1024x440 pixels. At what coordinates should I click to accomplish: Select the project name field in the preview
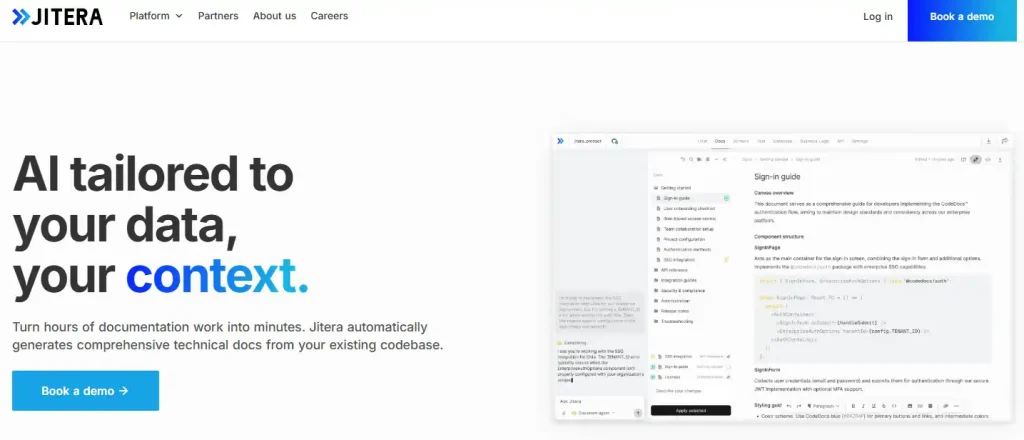pyautogui.click(x=587, y=141)
